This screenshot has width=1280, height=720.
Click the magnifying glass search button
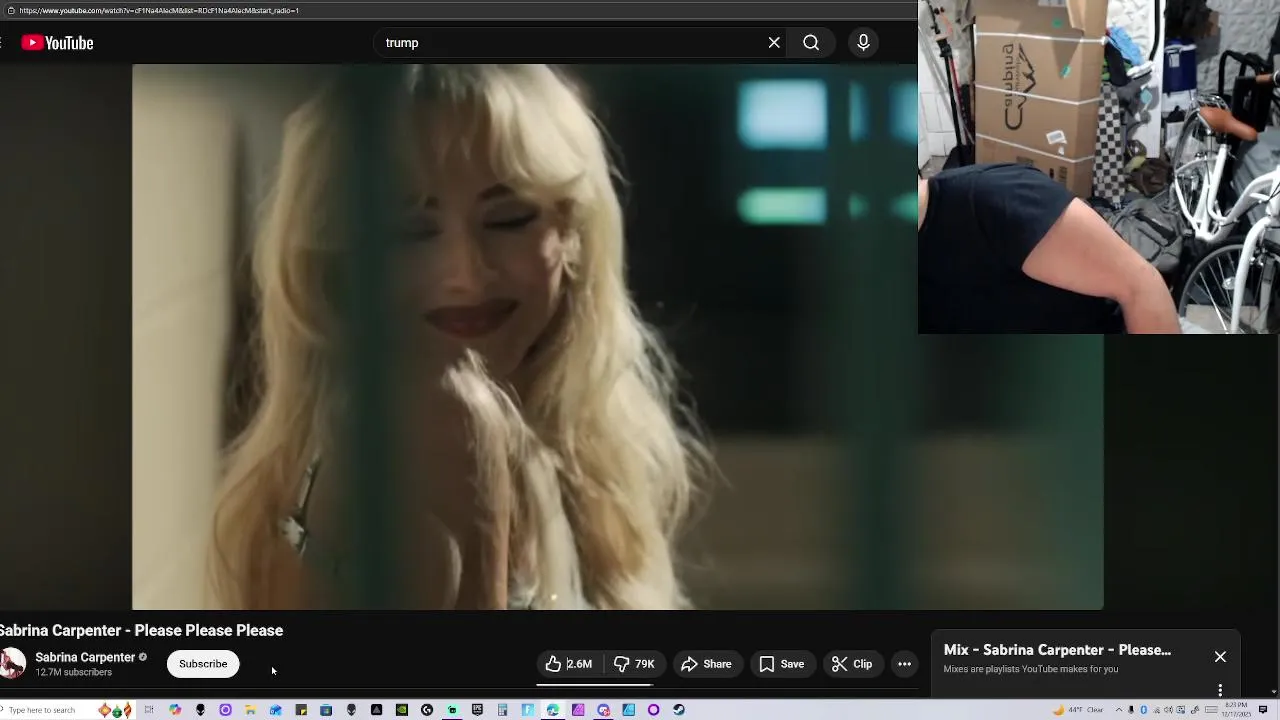pos(811,43)
